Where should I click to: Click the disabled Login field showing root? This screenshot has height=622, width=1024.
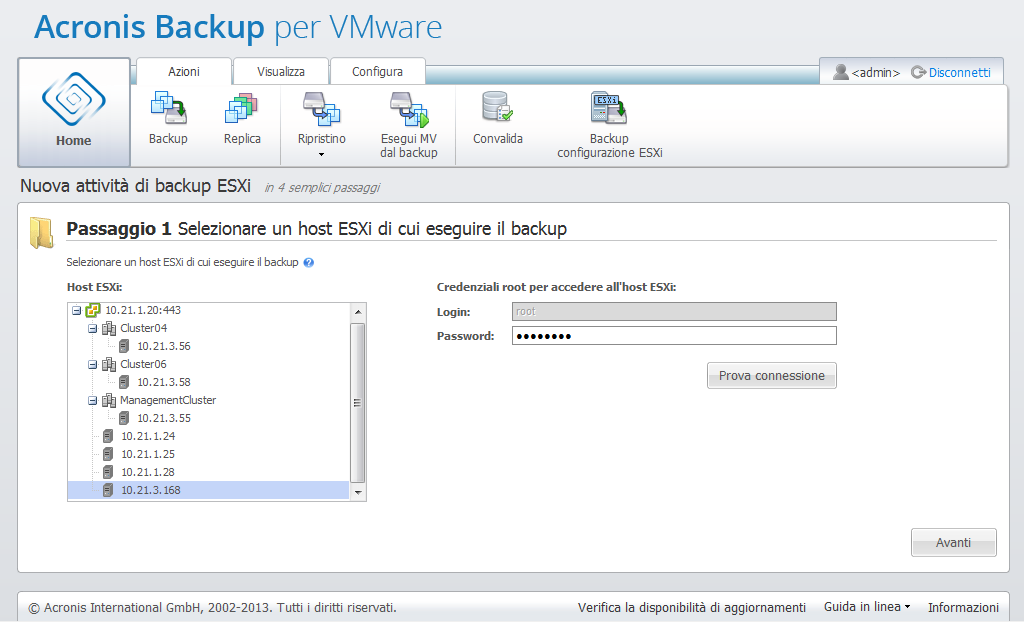point(674,312)
